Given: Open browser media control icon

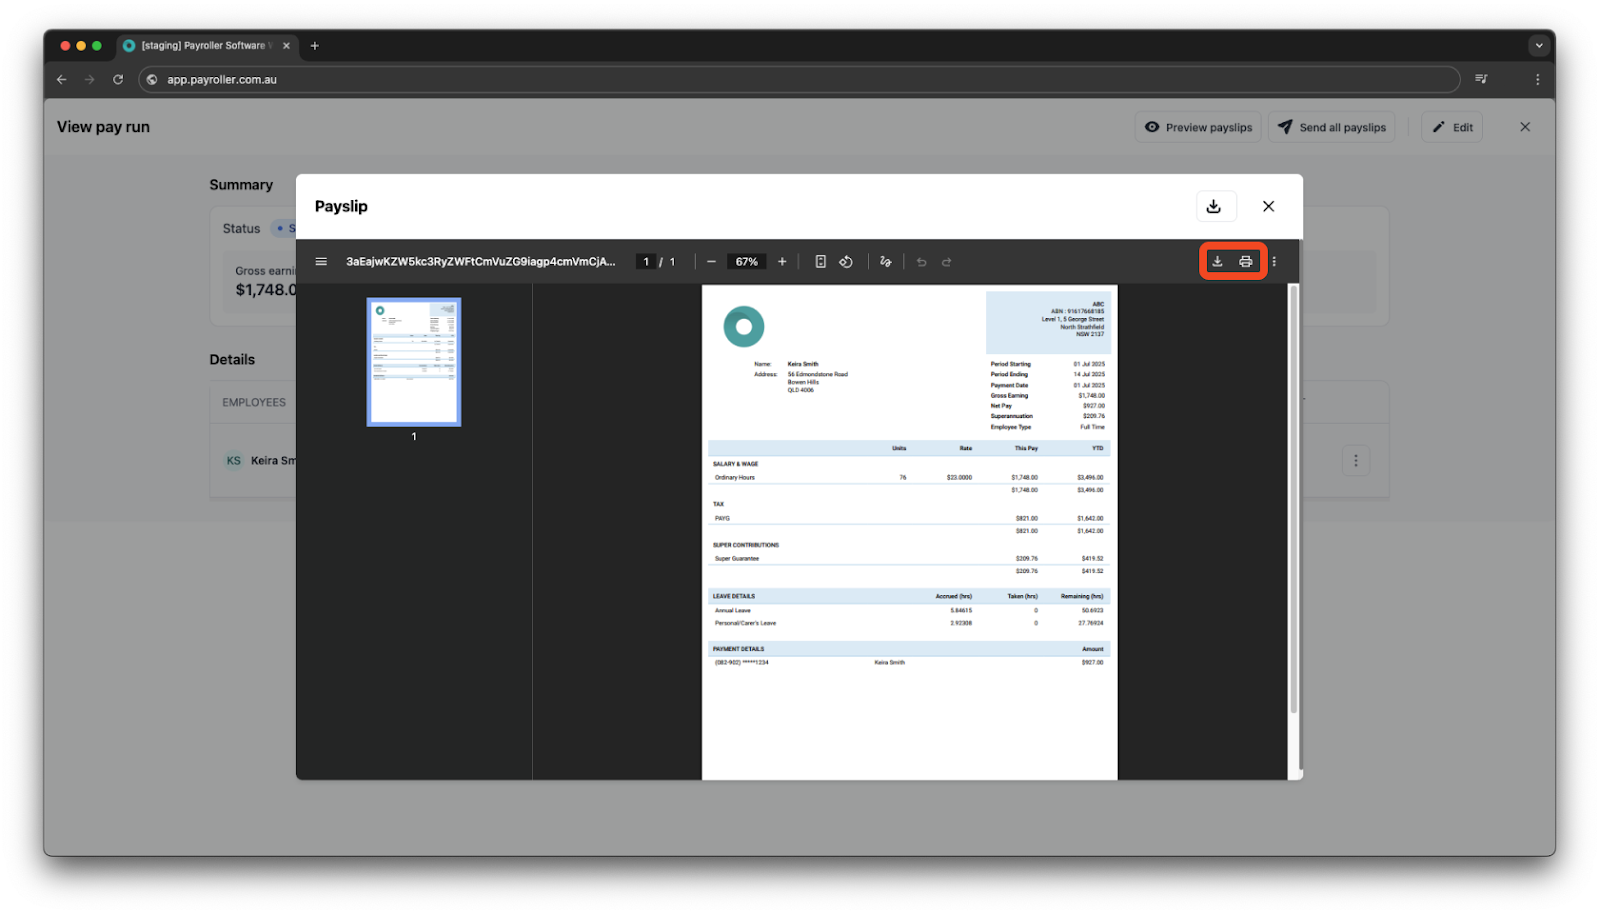Looking at the screenshot, I should (x=1481, y=80).
